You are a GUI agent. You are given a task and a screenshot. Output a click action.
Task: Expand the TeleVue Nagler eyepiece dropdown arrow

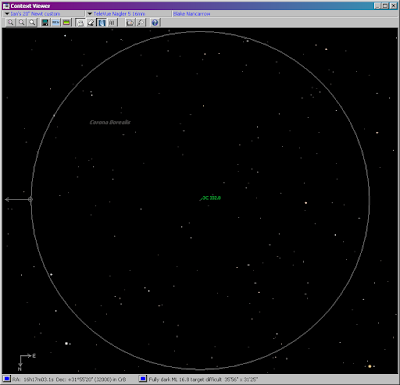(90, 14)
